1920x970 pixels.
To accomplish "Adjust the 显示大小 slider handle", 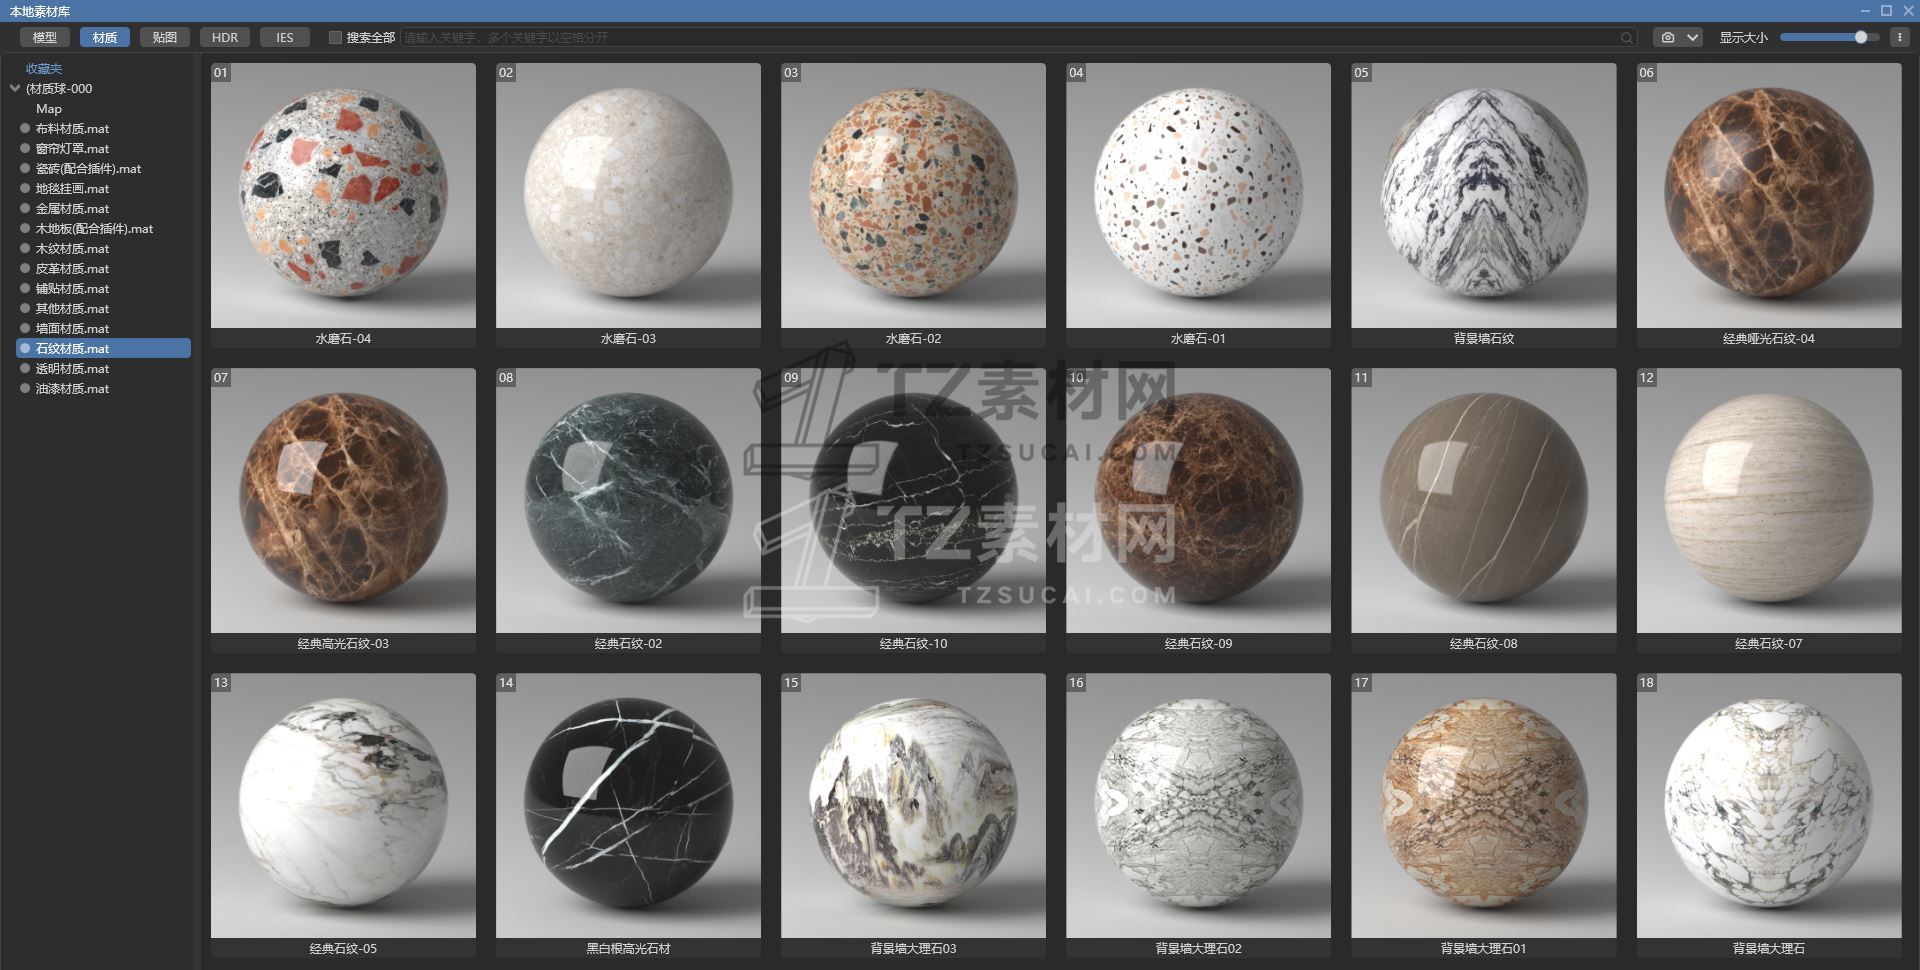I will 1861,37.
